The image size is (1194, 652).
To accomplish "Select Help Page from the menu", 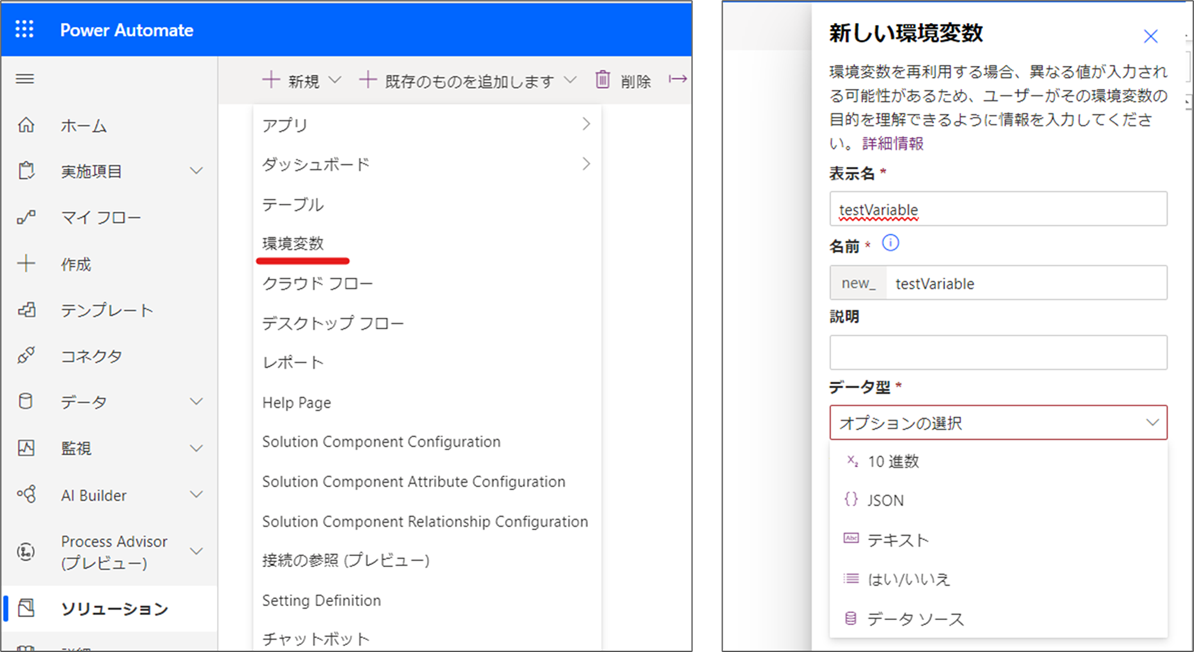I will click(427, 402).
